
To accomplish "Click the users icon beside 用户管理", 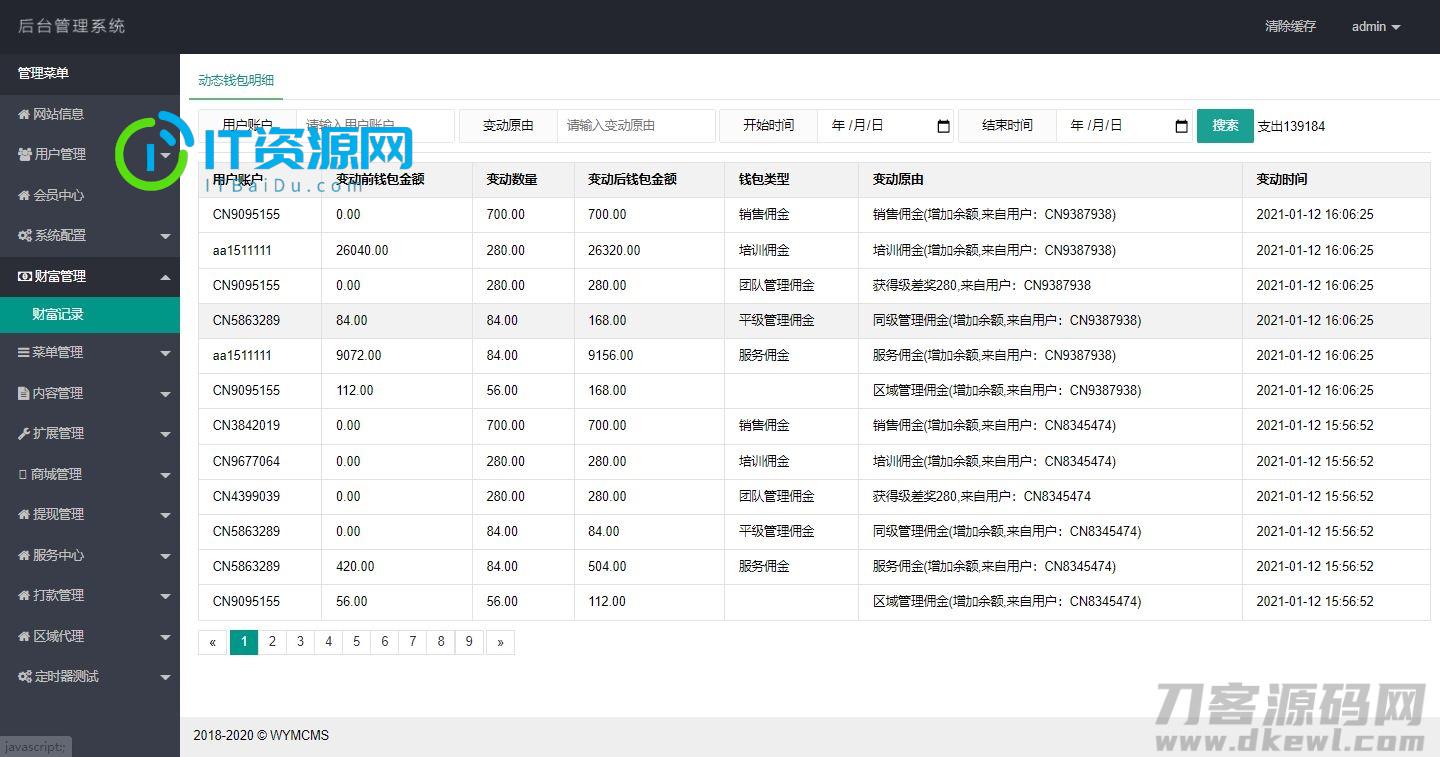I will tap(25, 154).
